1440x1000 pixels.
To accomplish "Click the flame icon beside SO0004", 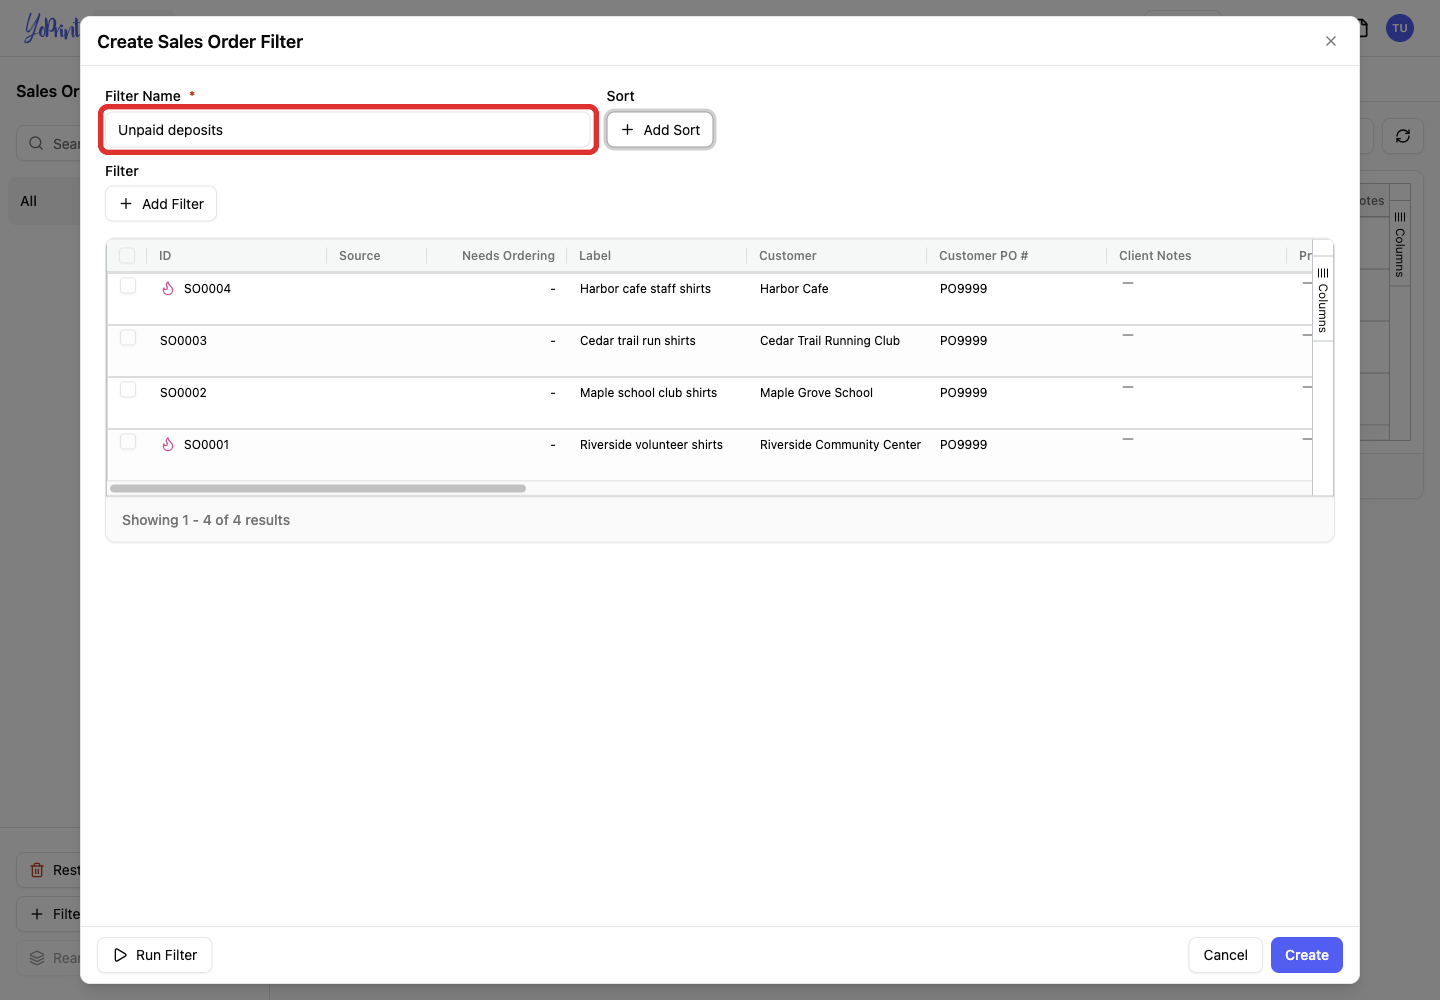I will tap(168, 289).
